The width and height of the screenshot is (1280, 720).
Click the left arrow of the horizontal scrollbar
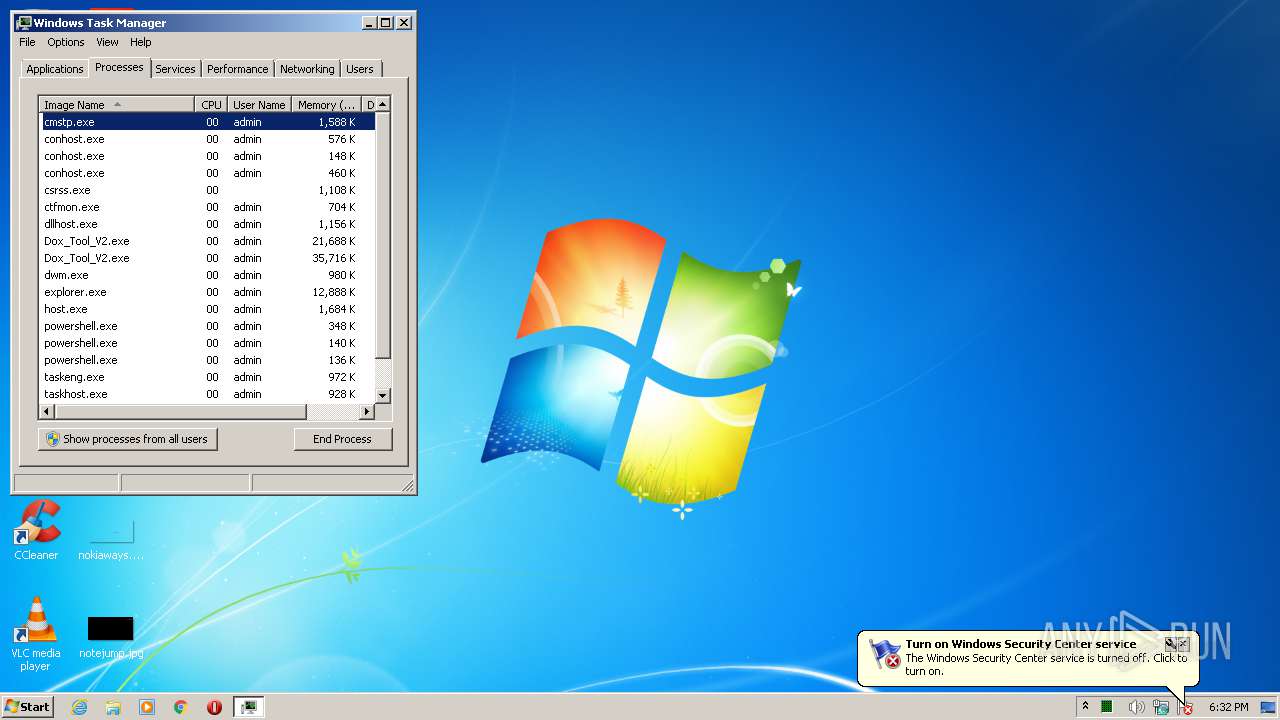pyautogui.click(x=46, y=411)
